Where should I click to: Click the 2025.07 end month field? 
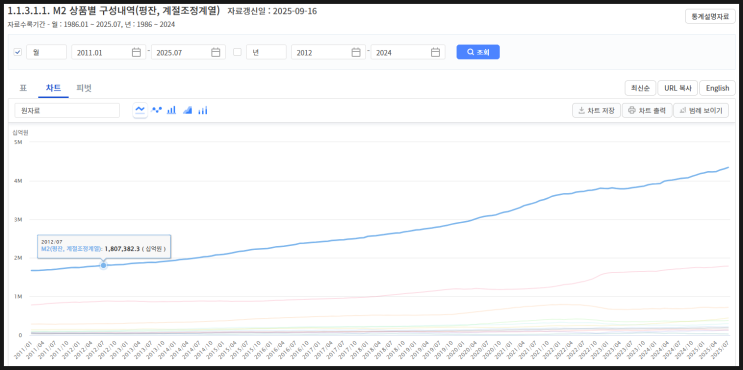click(188, 52)
